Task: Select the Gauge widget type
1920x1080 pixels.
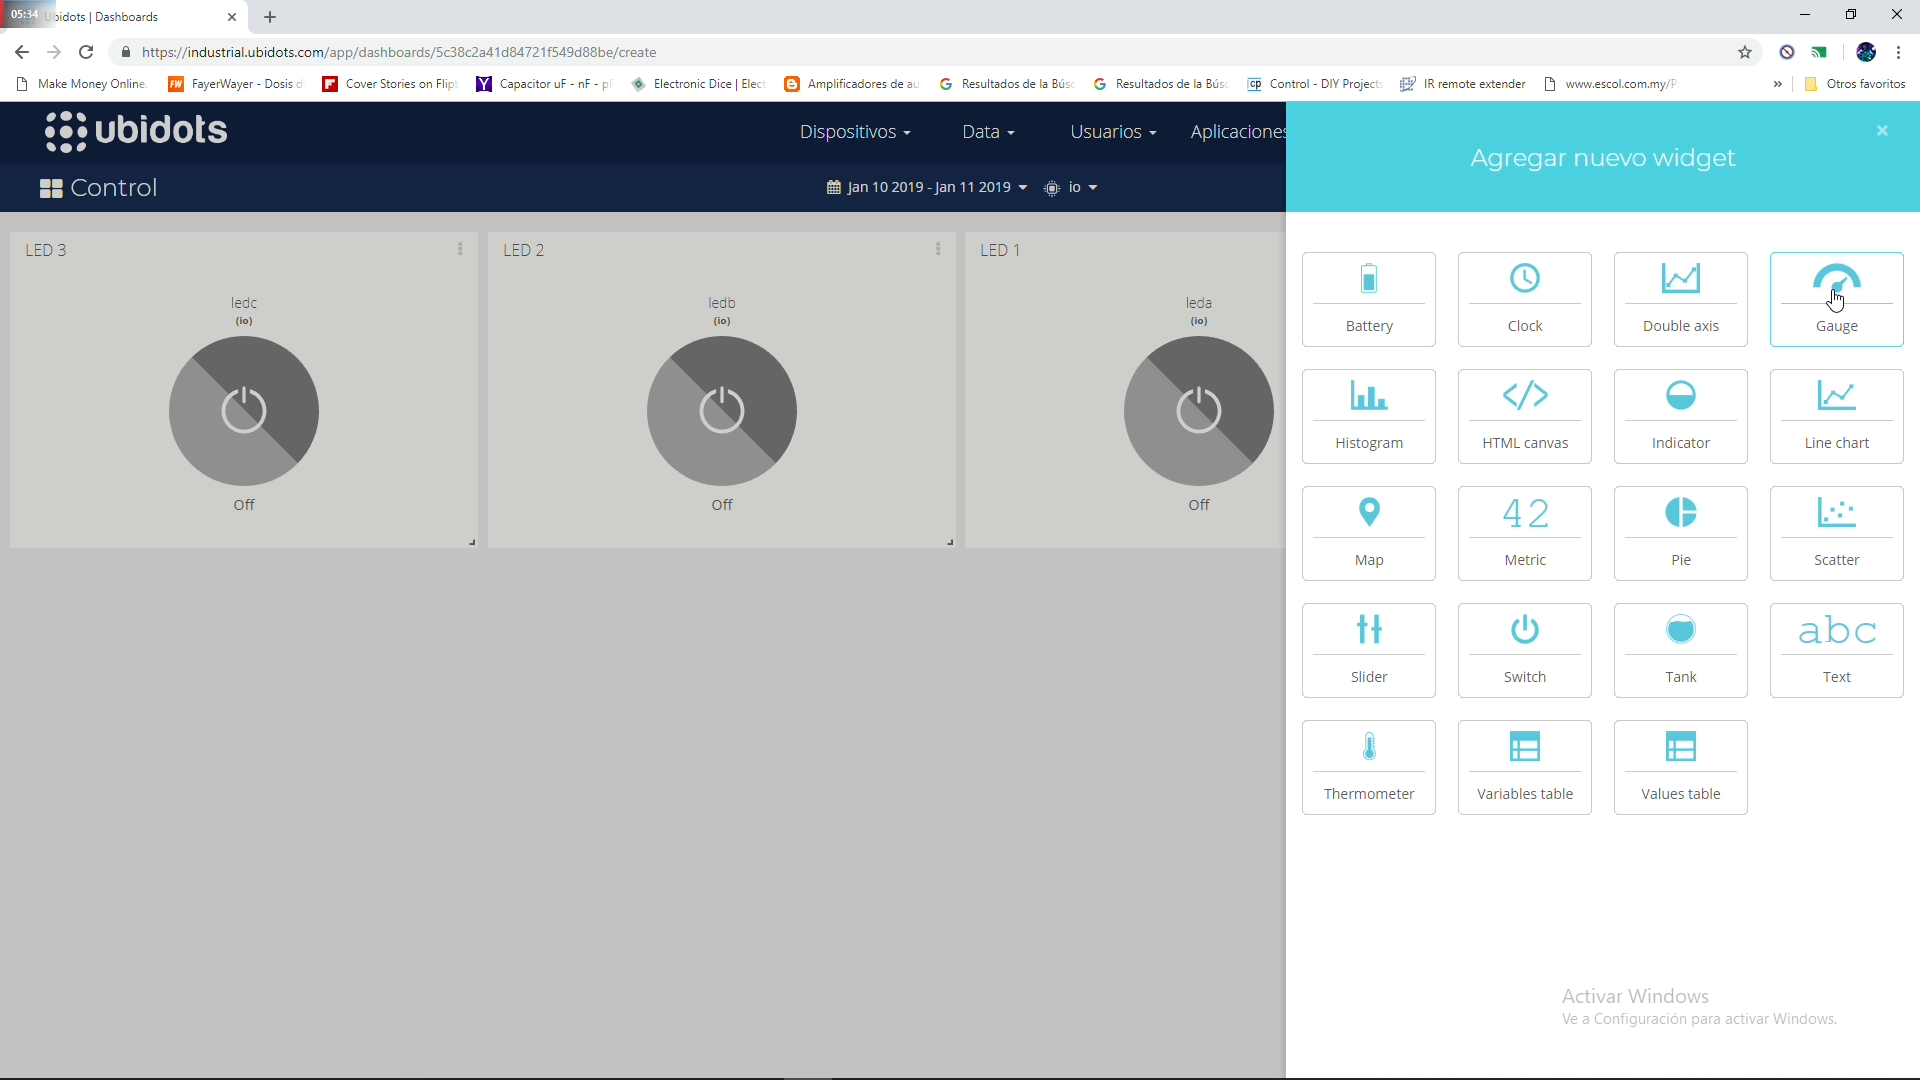Action: pyautogui.click(x=1836, y=298)
